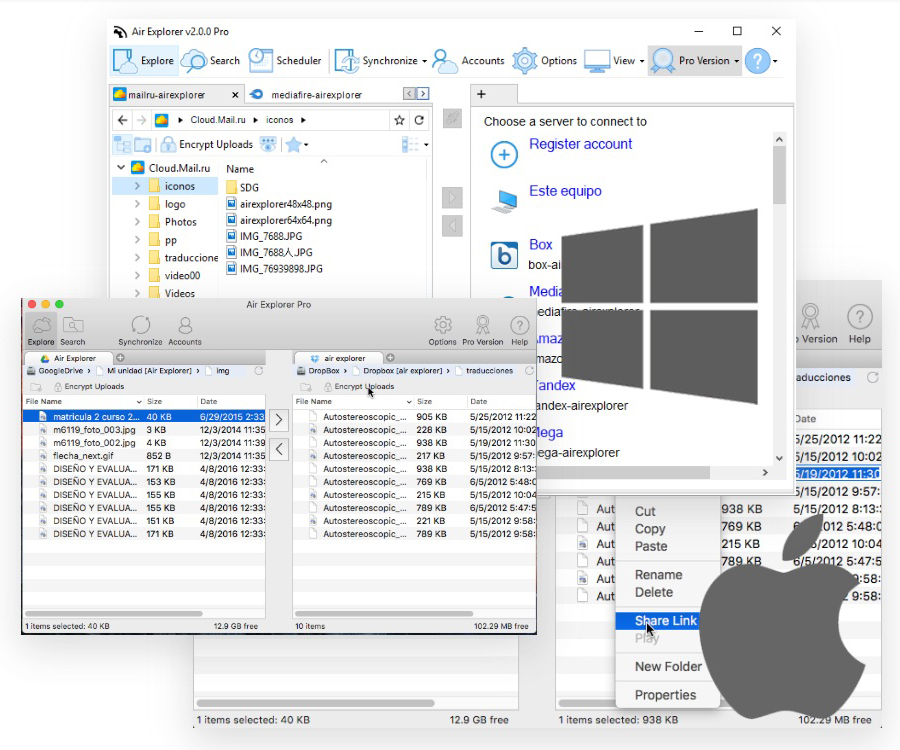
Task: Select the airexplorer48x48.png file
Action: pyautogui.click(x=285, y=203)
